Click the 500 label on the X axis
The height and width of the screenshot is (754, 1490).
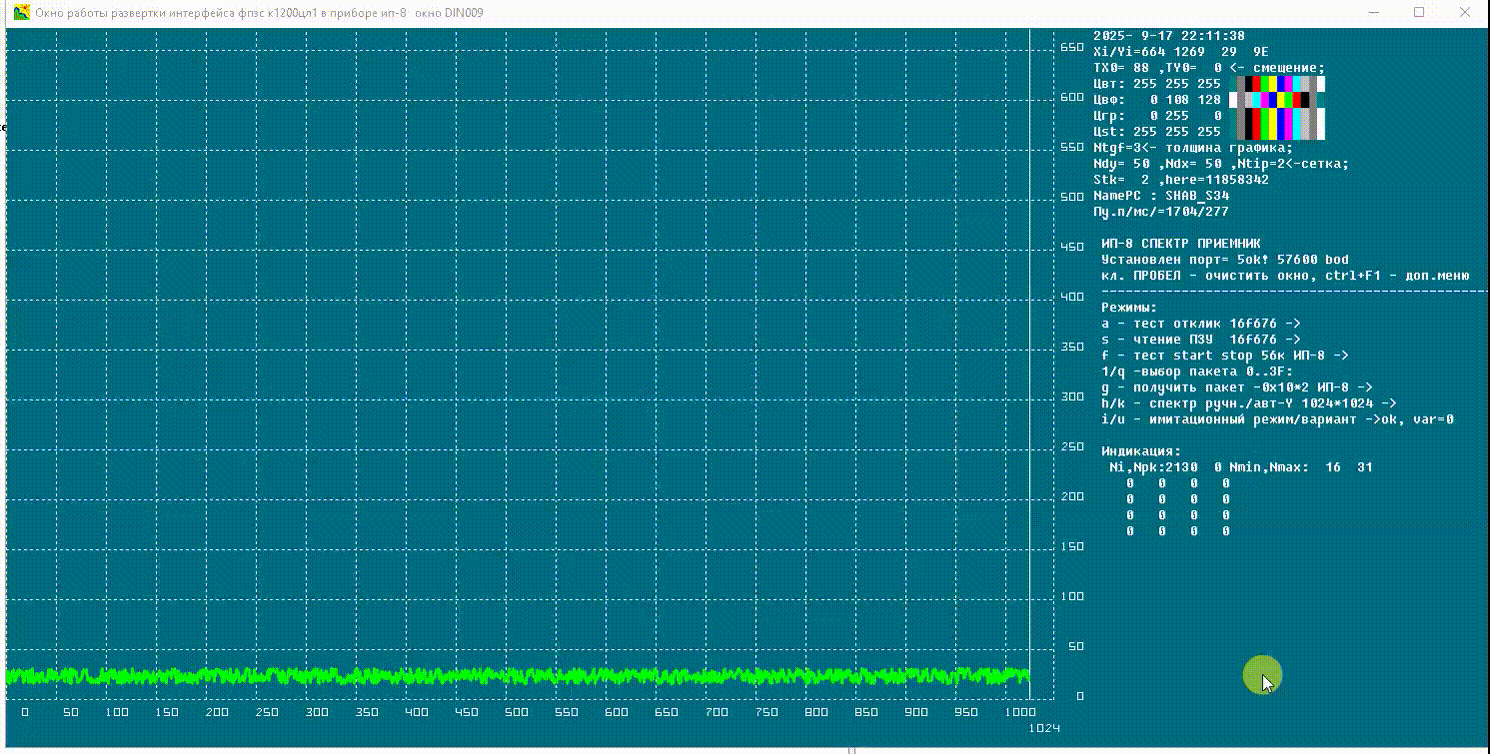point(516,713)
